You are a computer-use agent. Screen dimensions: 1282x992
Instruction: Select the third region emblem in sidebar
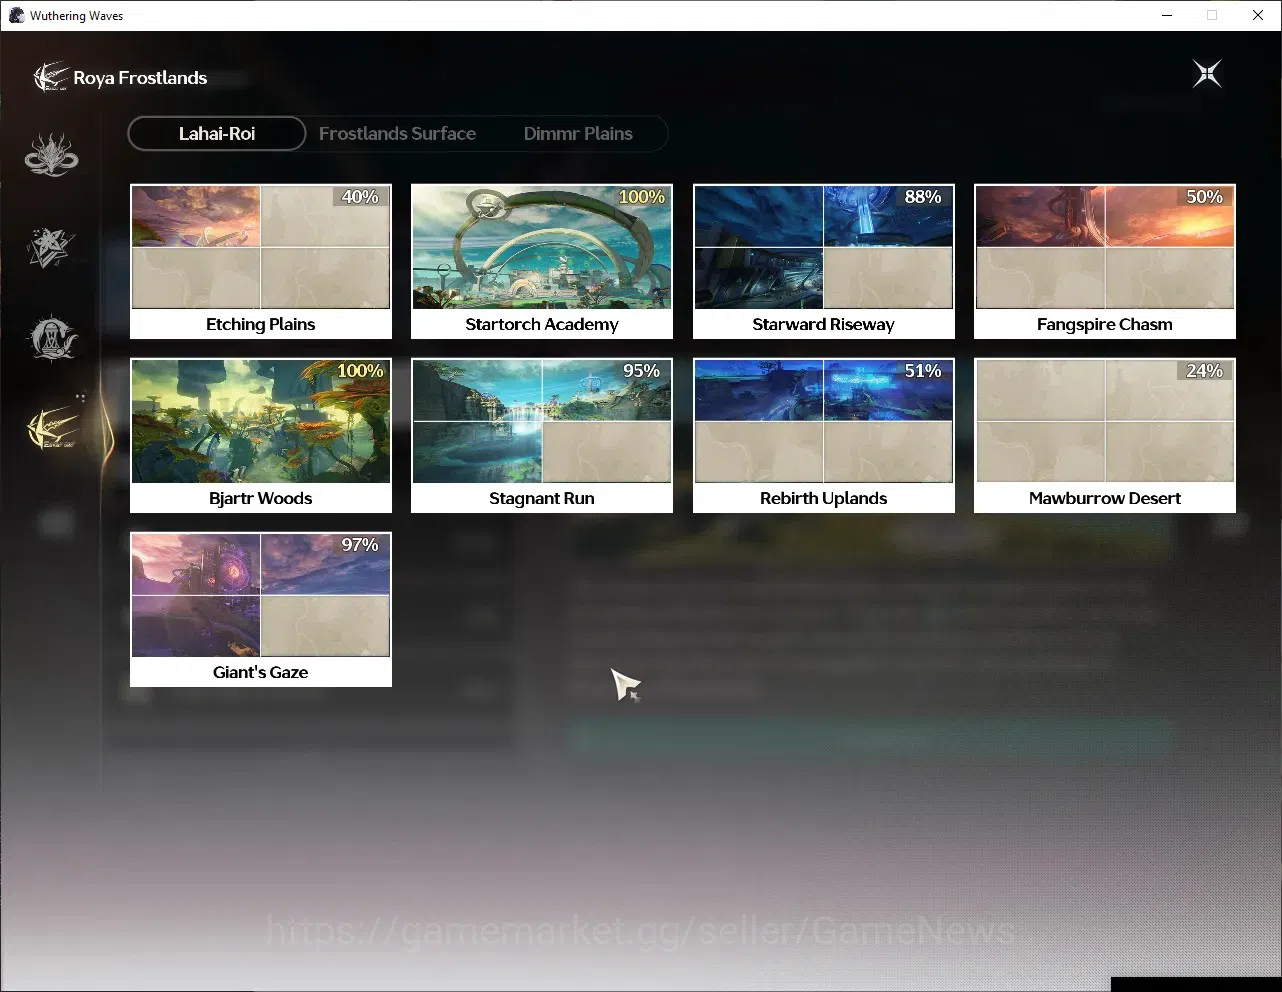pyautogui.click(x=51, y=338)
